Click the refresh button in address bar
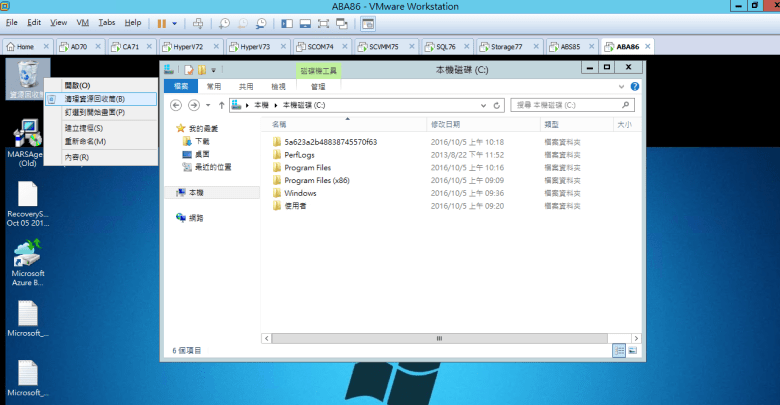780x405 pixels. pos(499,104)
